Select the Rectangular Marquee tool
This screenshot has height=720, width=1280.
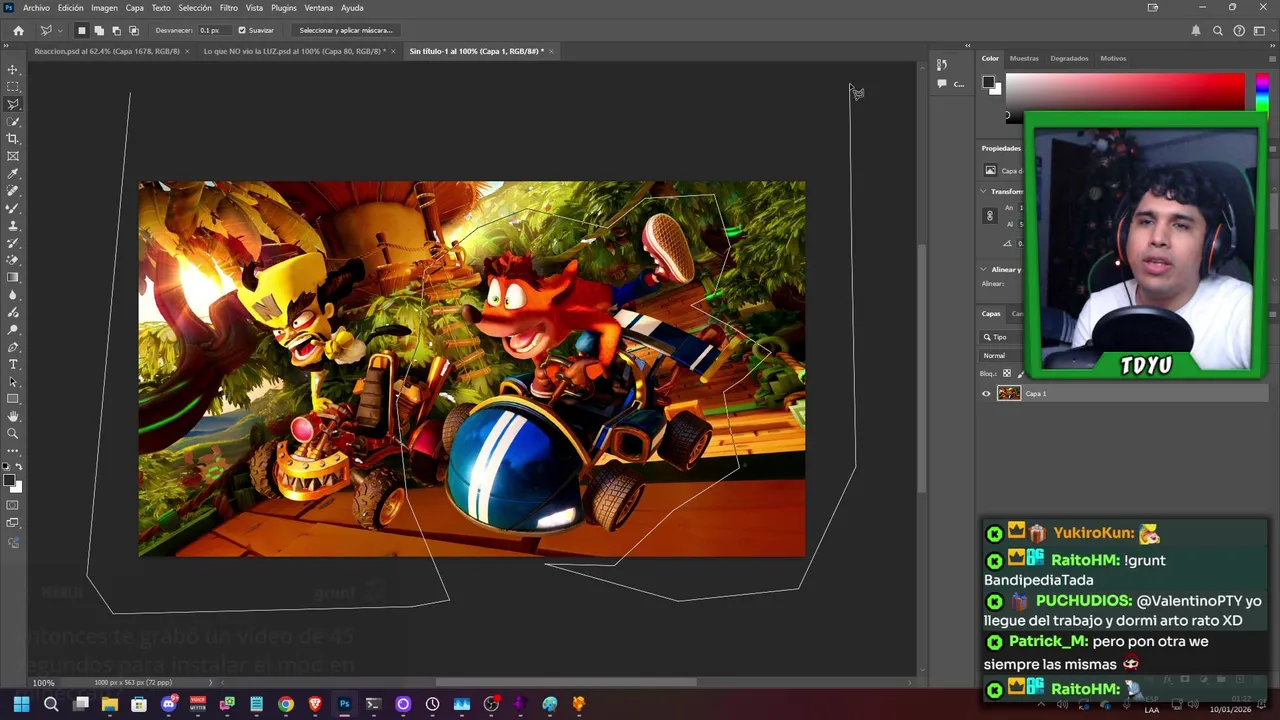(x=13, y=87)
